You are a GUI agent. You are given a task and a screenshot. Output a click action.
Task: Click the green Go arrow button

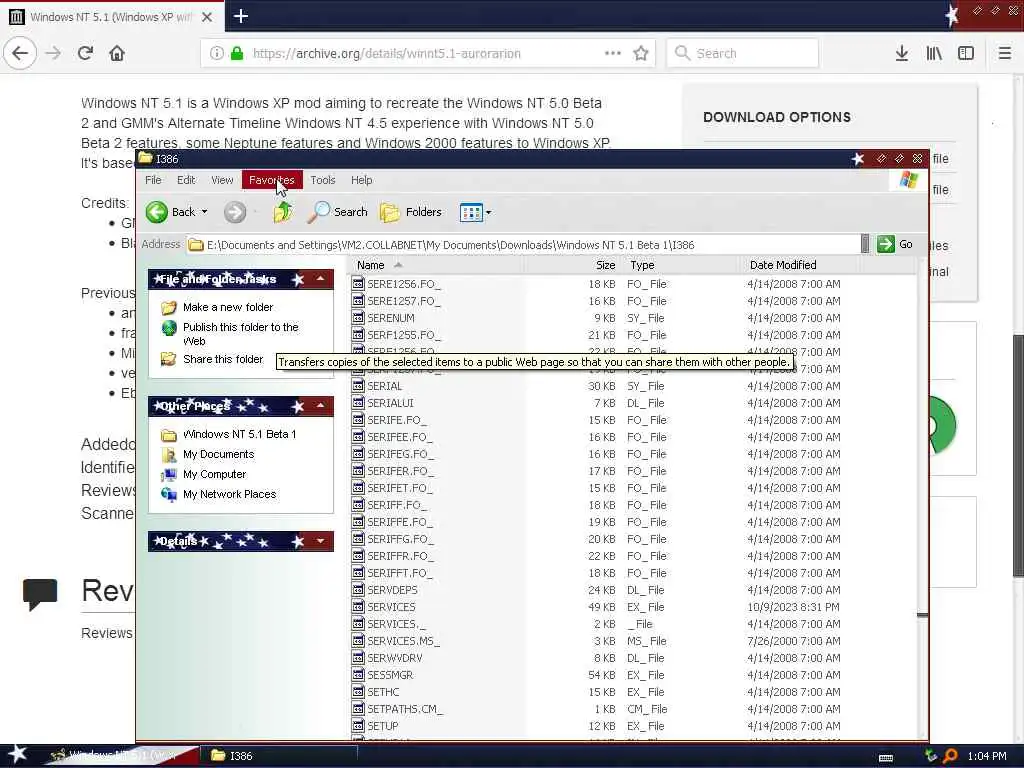coord(886,244)
